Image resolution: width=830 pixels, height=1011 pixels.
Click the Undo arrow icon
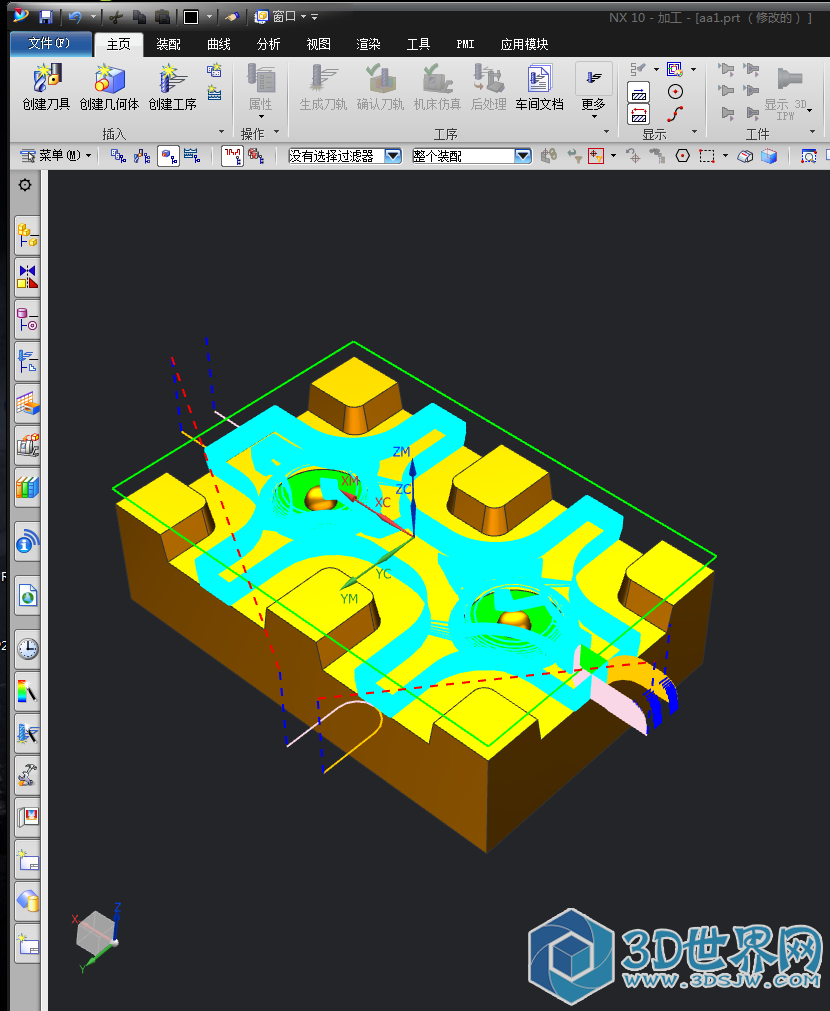point(75,17)
